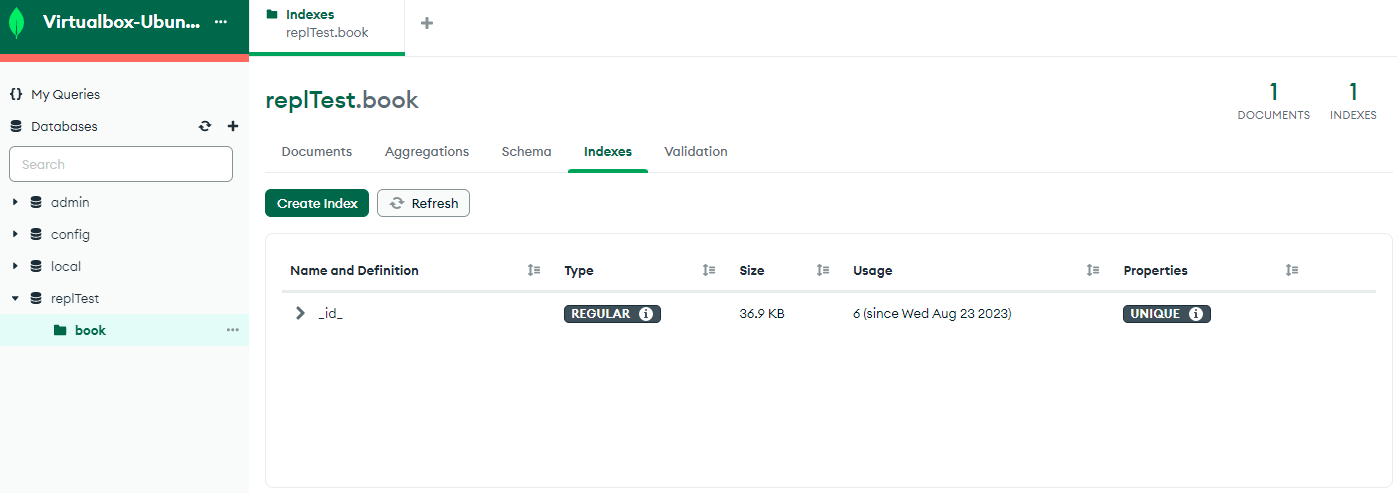Click the UNIQUE property badge
The height and width of the screenshot is (493, 1397).
[x=1167, y=314]
